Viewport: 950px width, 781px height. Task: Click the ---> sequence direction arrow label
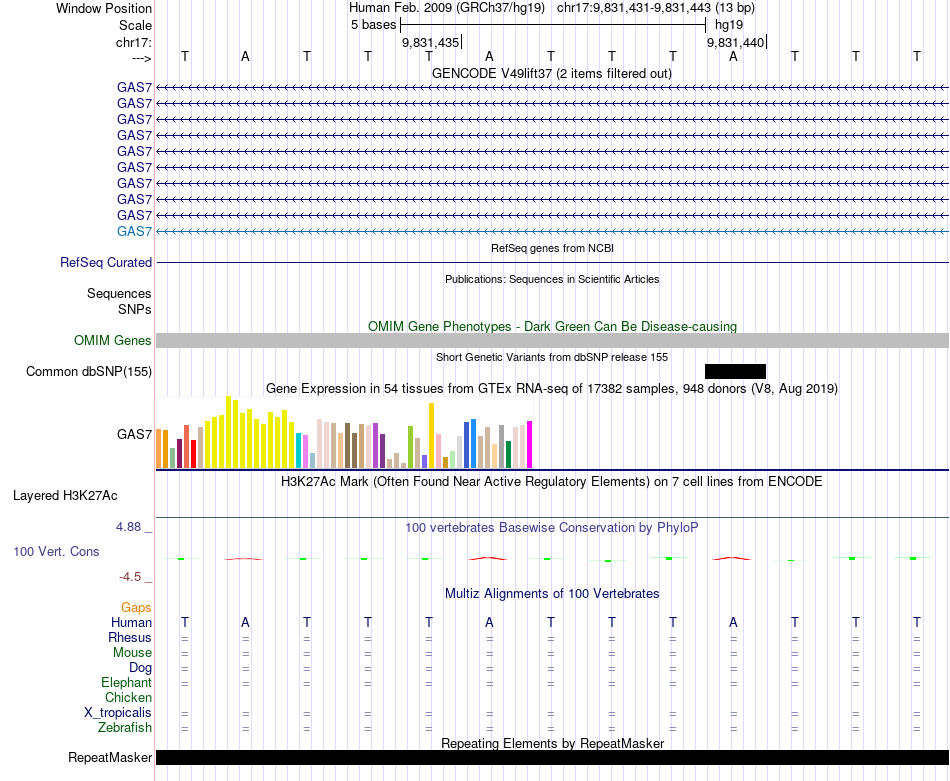pos(142,58)
